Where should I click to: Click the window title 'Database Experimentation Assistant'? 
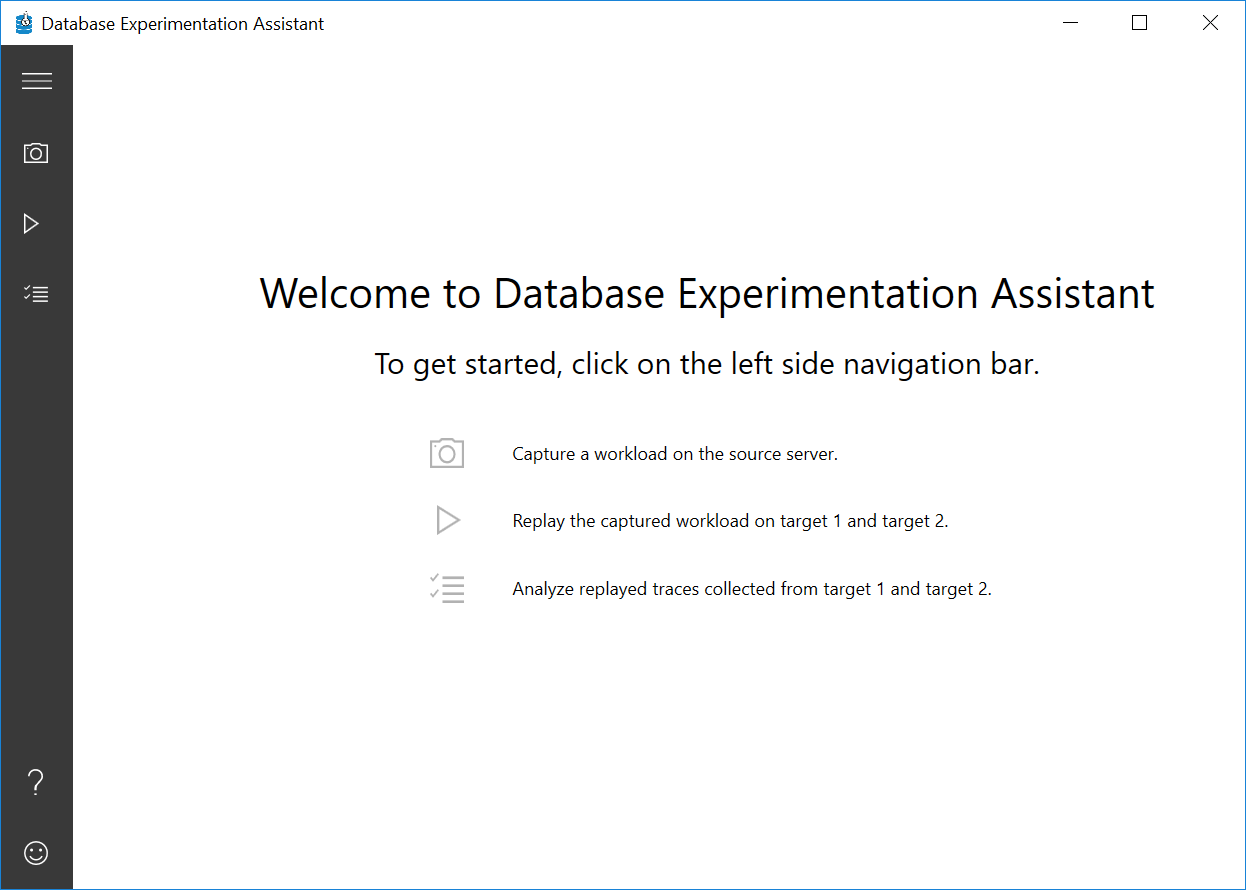click(x=183, y=24)
